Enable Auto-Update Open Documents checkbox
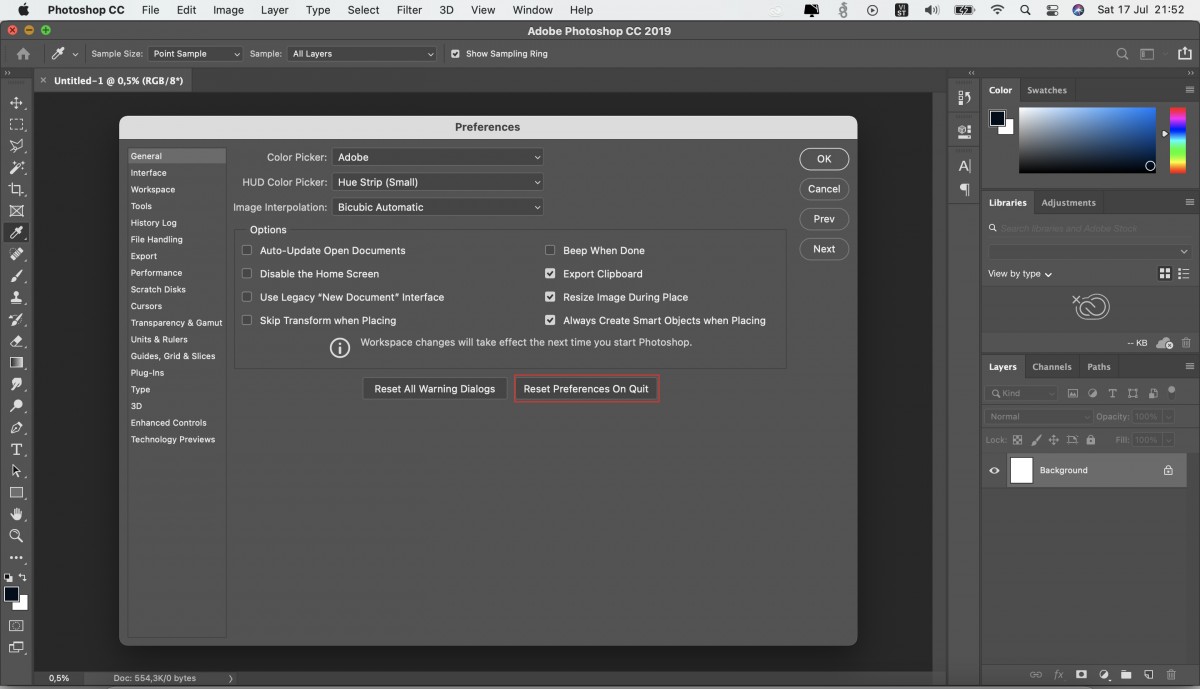The height and width of the screenshot is (689, 1200). pyautogui.click(x=247, y=251)
